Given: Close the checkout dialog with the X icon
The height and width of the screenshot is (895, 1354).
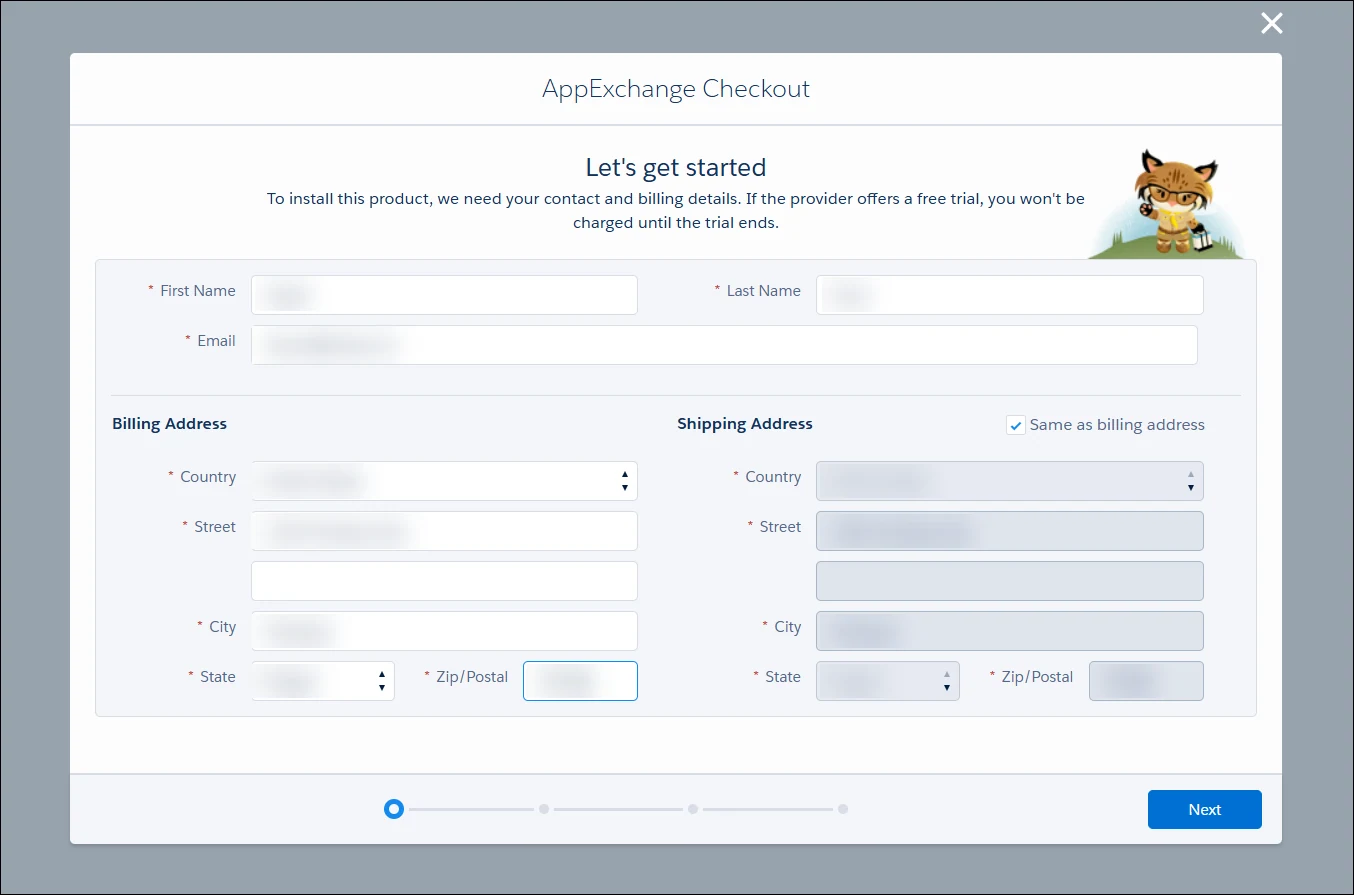Looking at the screenshot, I should tap(1271, 23).
